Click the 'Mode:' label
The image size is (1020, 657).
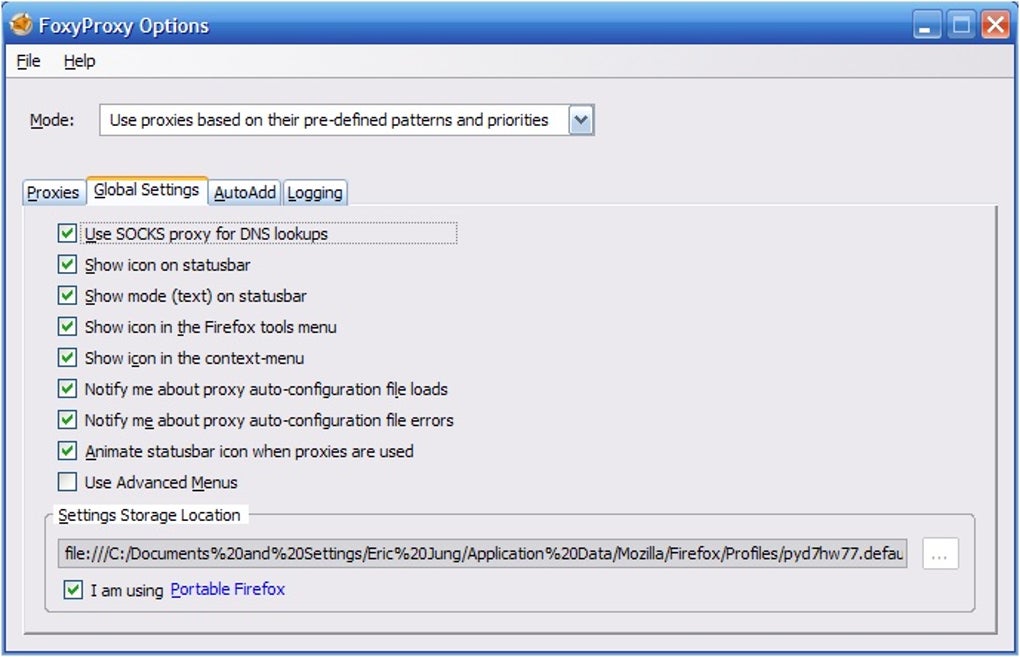tap(52, 120)
